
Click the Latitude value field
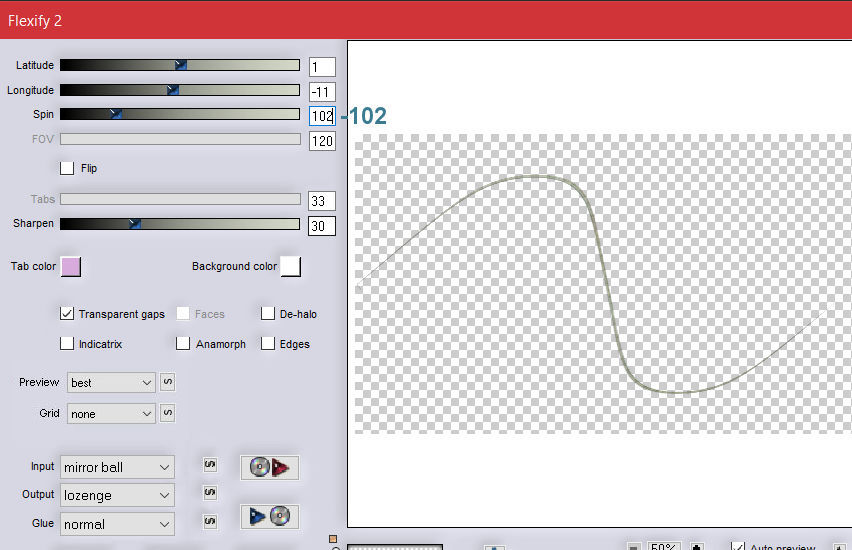322,67
